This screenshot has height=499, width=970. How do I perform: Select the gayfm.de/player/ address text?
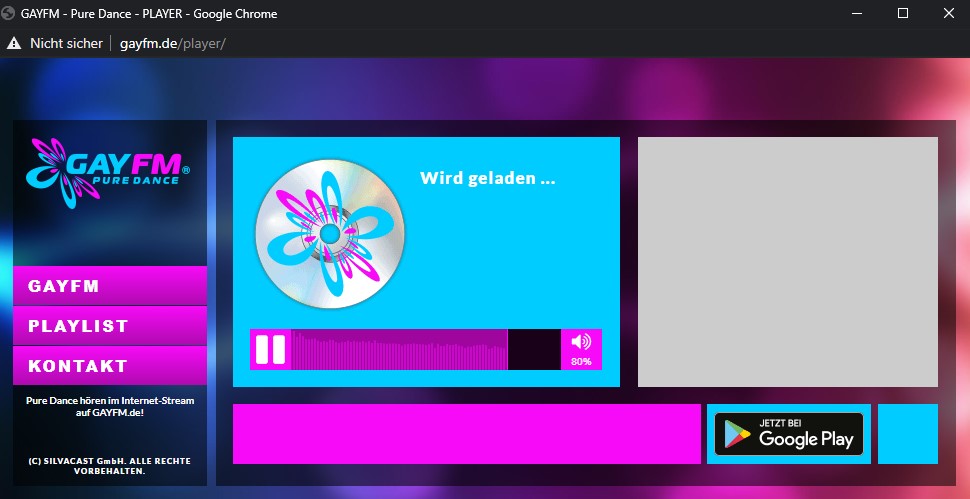(x=172, y=43)
